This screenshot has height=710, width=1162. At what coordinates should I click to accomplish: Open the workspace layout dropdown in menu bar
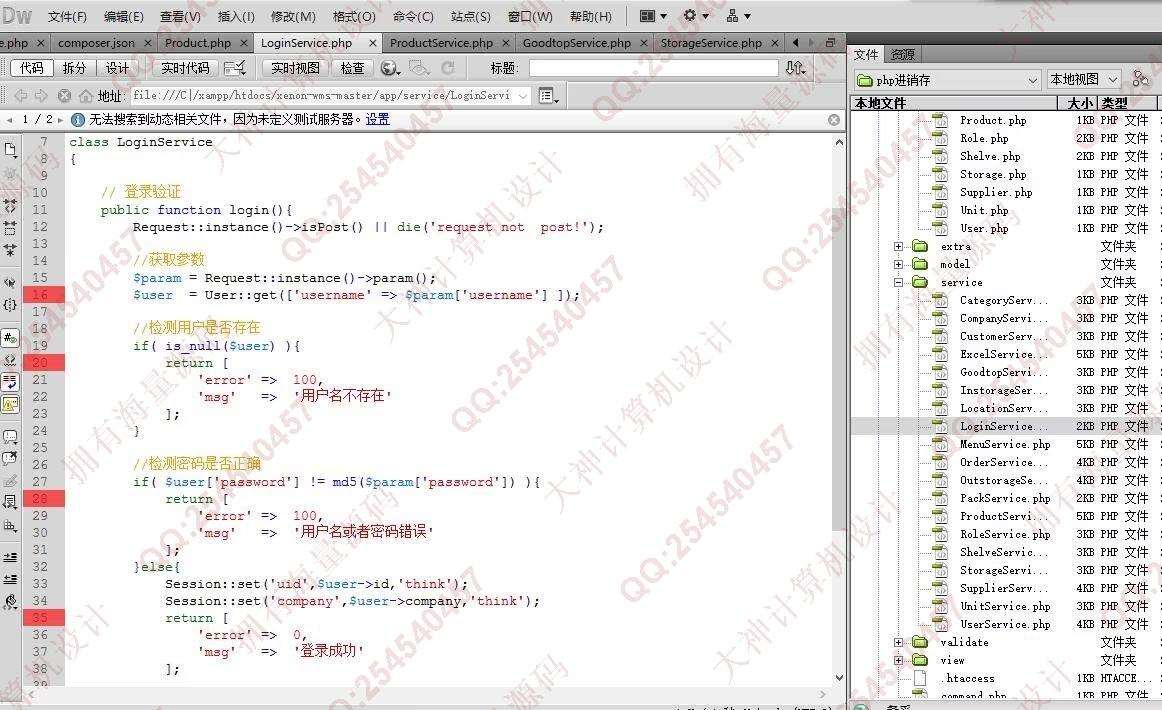tap(653, 16)
